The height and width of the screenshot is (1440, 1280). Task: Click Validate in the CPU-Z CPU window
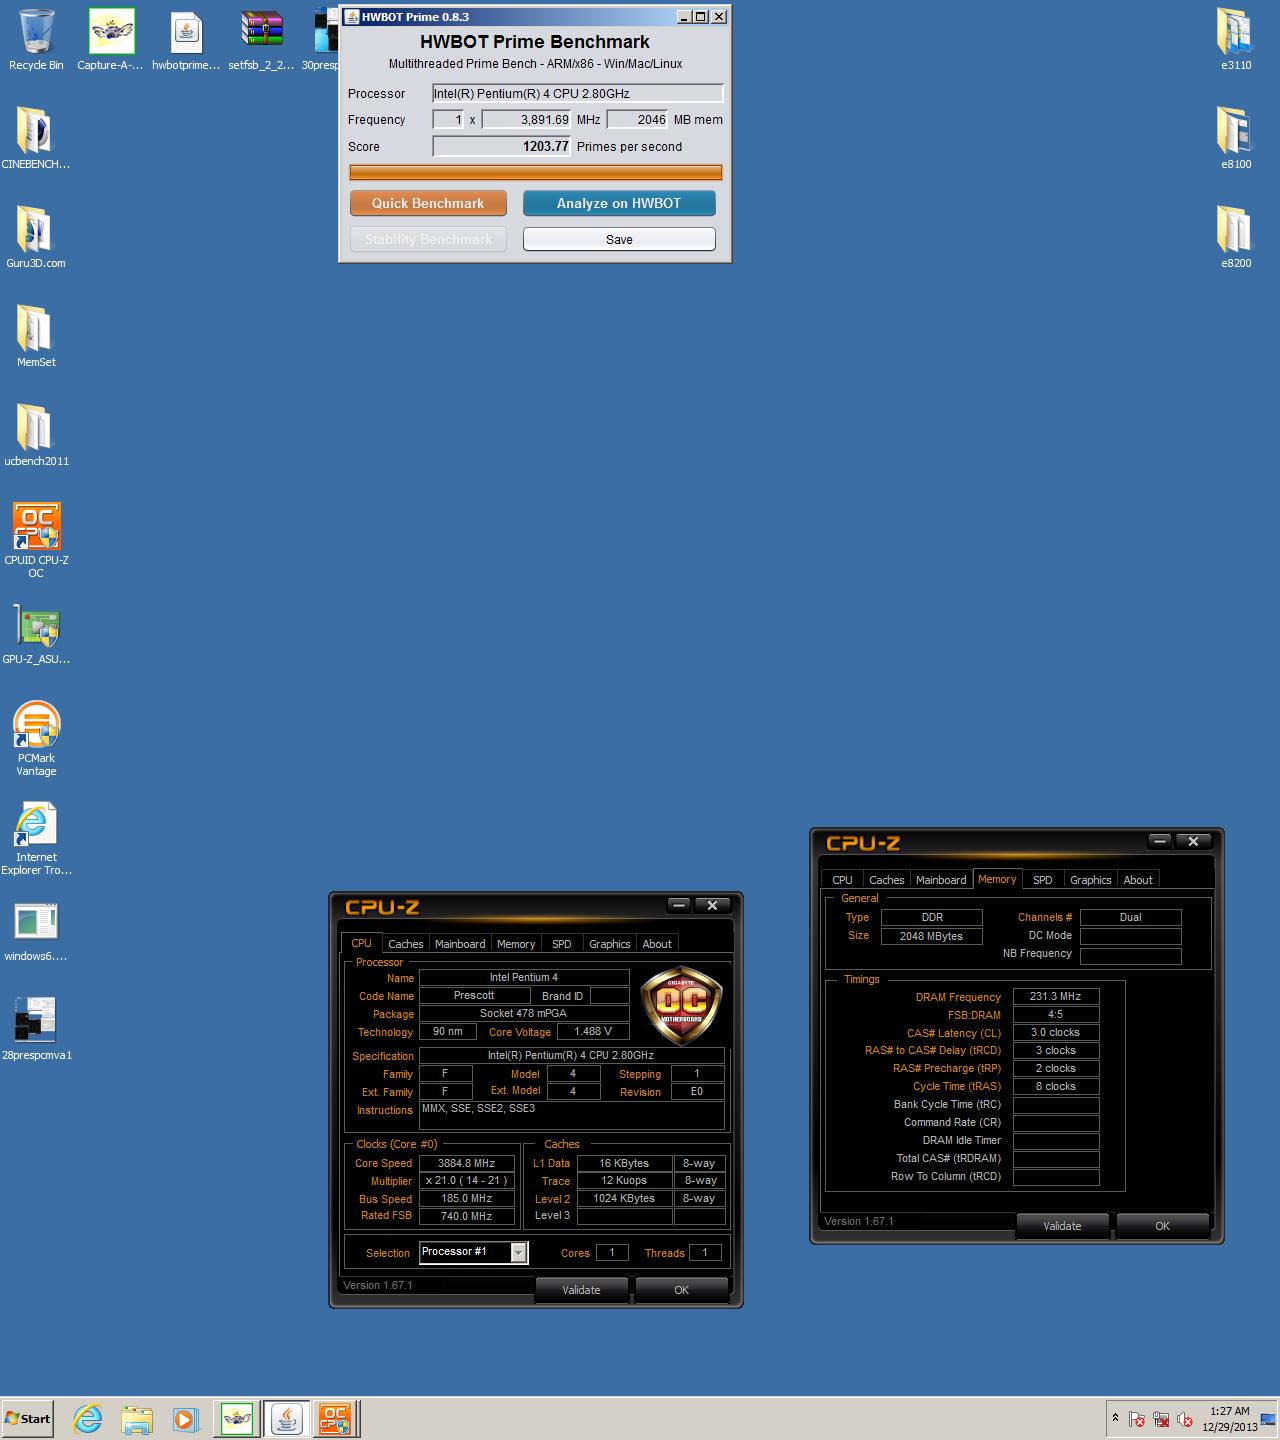point(581,1290)
